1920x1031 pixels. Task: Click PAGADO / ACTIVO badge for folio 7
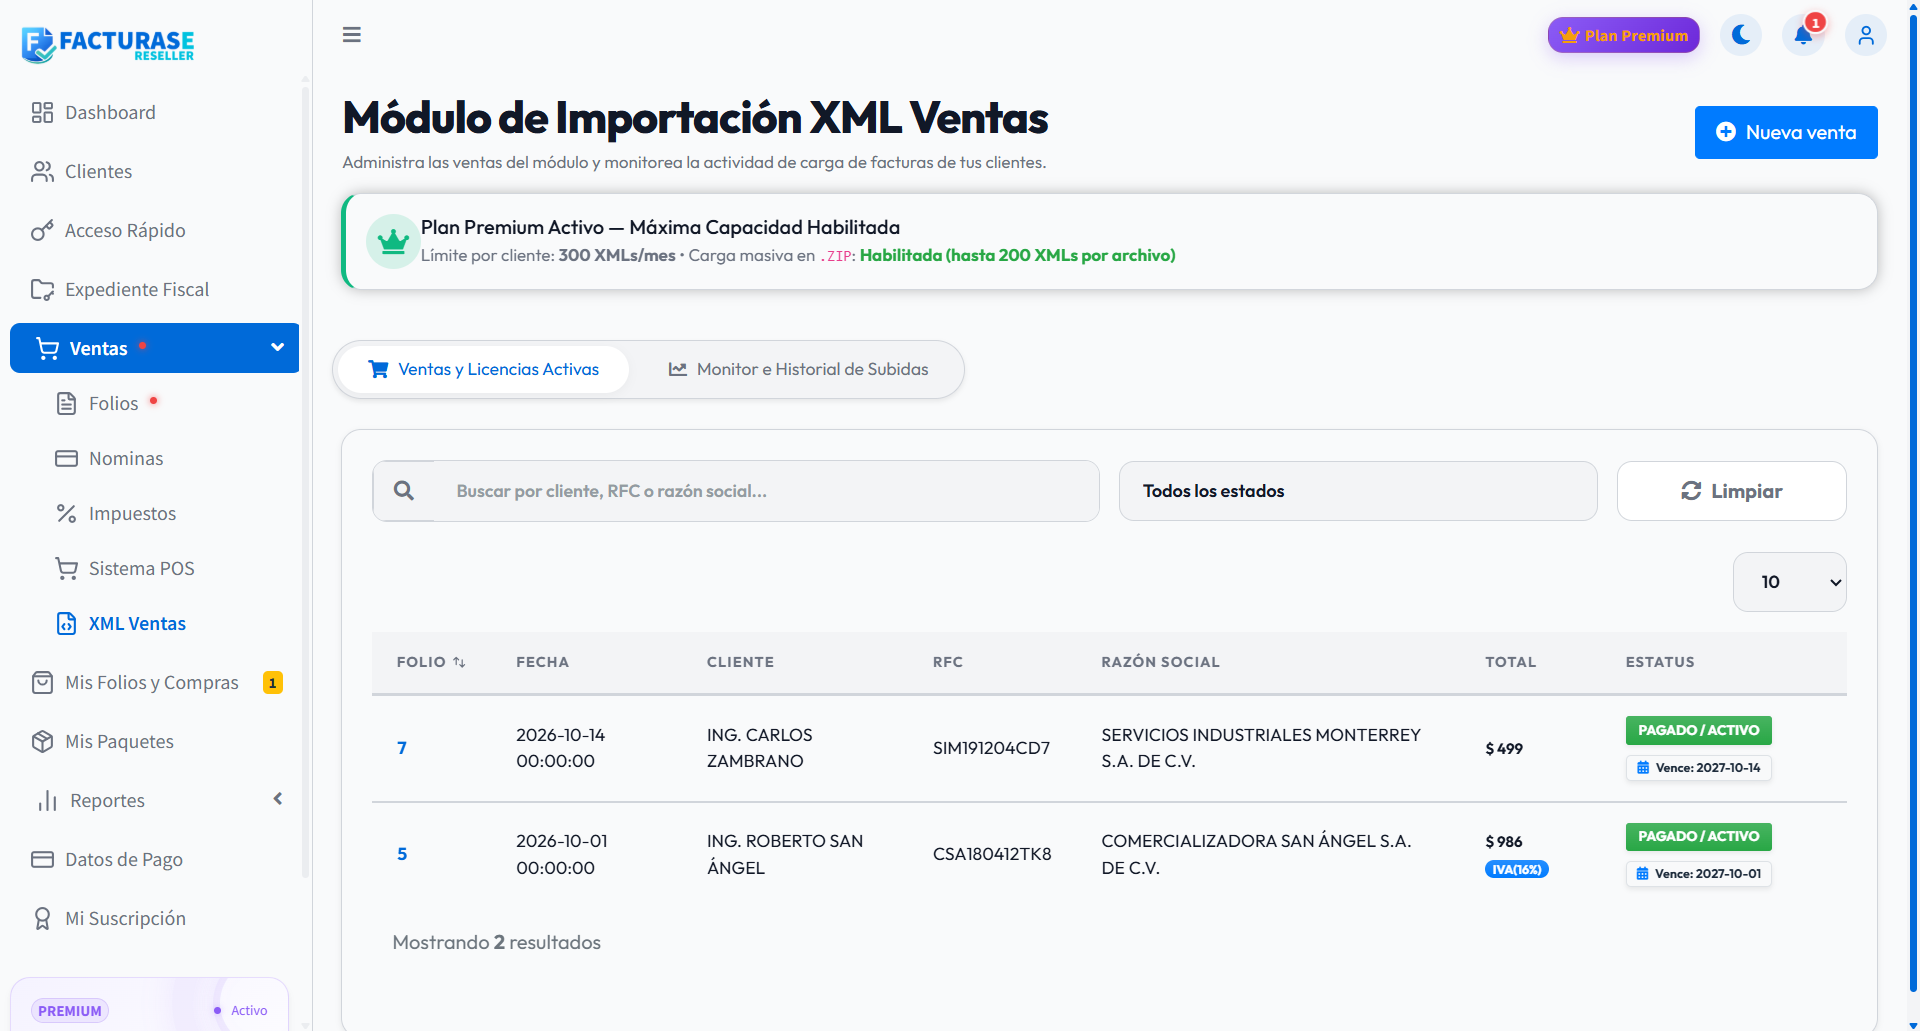point(1698,730)
